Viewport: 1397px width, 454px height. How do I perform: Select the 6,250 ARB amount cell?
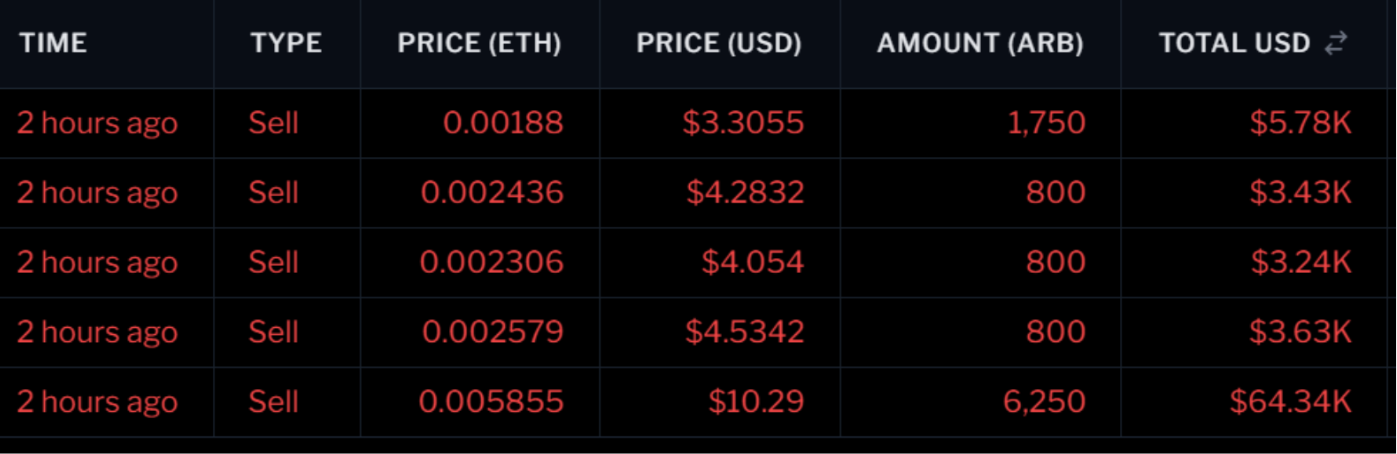(x=1044, y=402)
